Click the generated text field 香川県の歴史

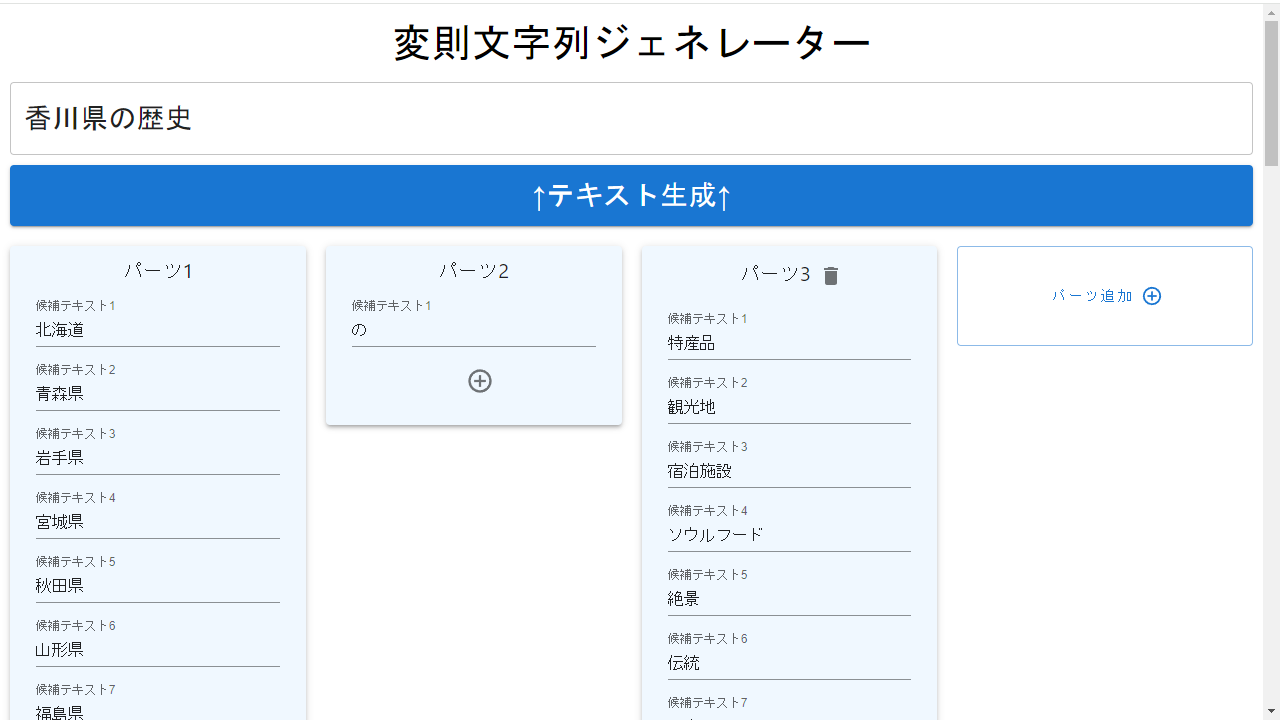(631, 118)
